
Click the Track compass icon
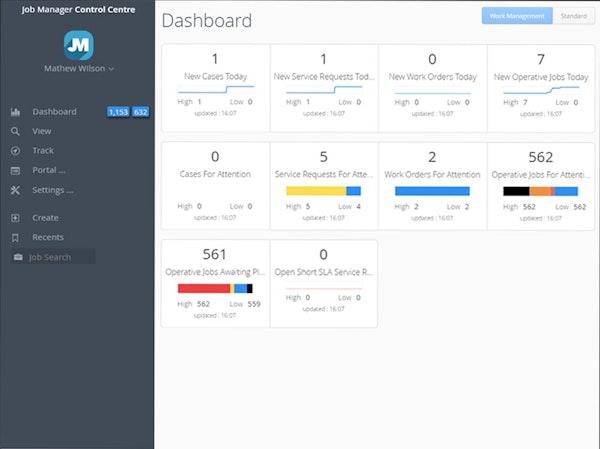click(15, 151)
